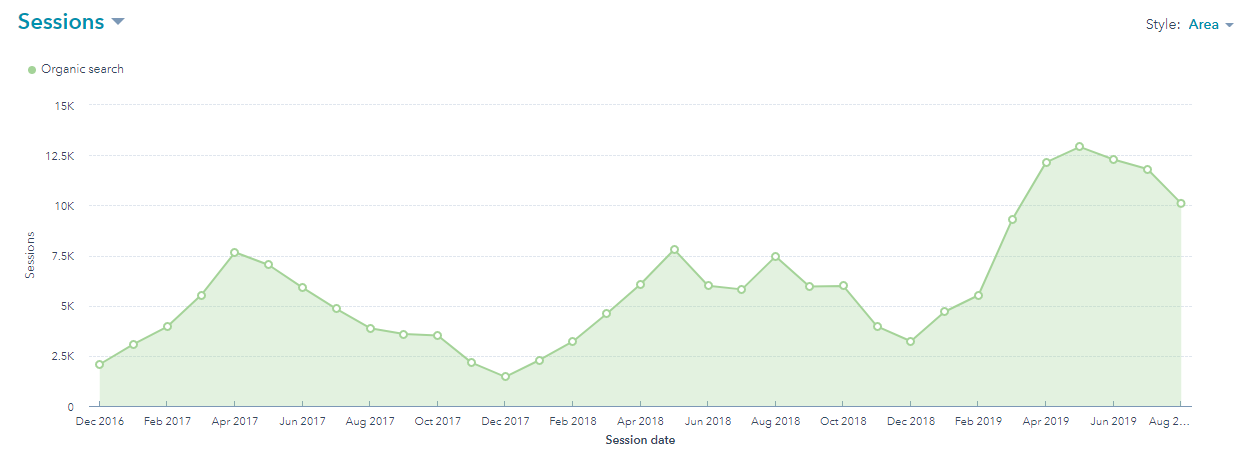
Task: Select the last data point, Aug 2019
Action: pyautogui.click(x=1181, y=203)
